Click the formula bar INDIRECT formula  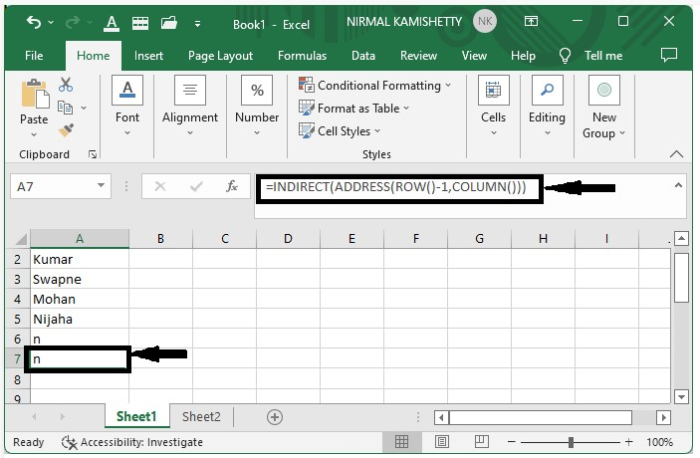[396, 187]
